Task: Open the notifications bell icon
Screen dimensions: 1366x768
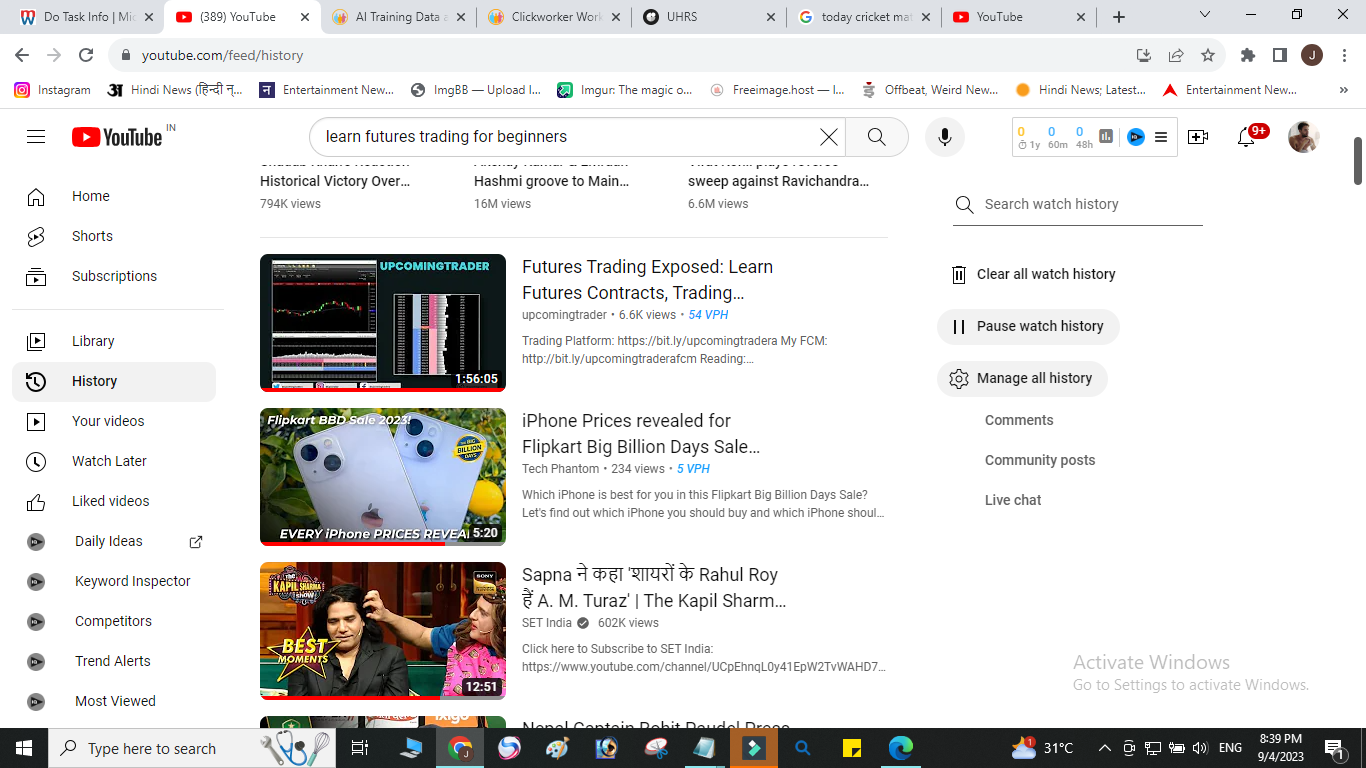Action: pyautogui.click(x=1246, y=137)
